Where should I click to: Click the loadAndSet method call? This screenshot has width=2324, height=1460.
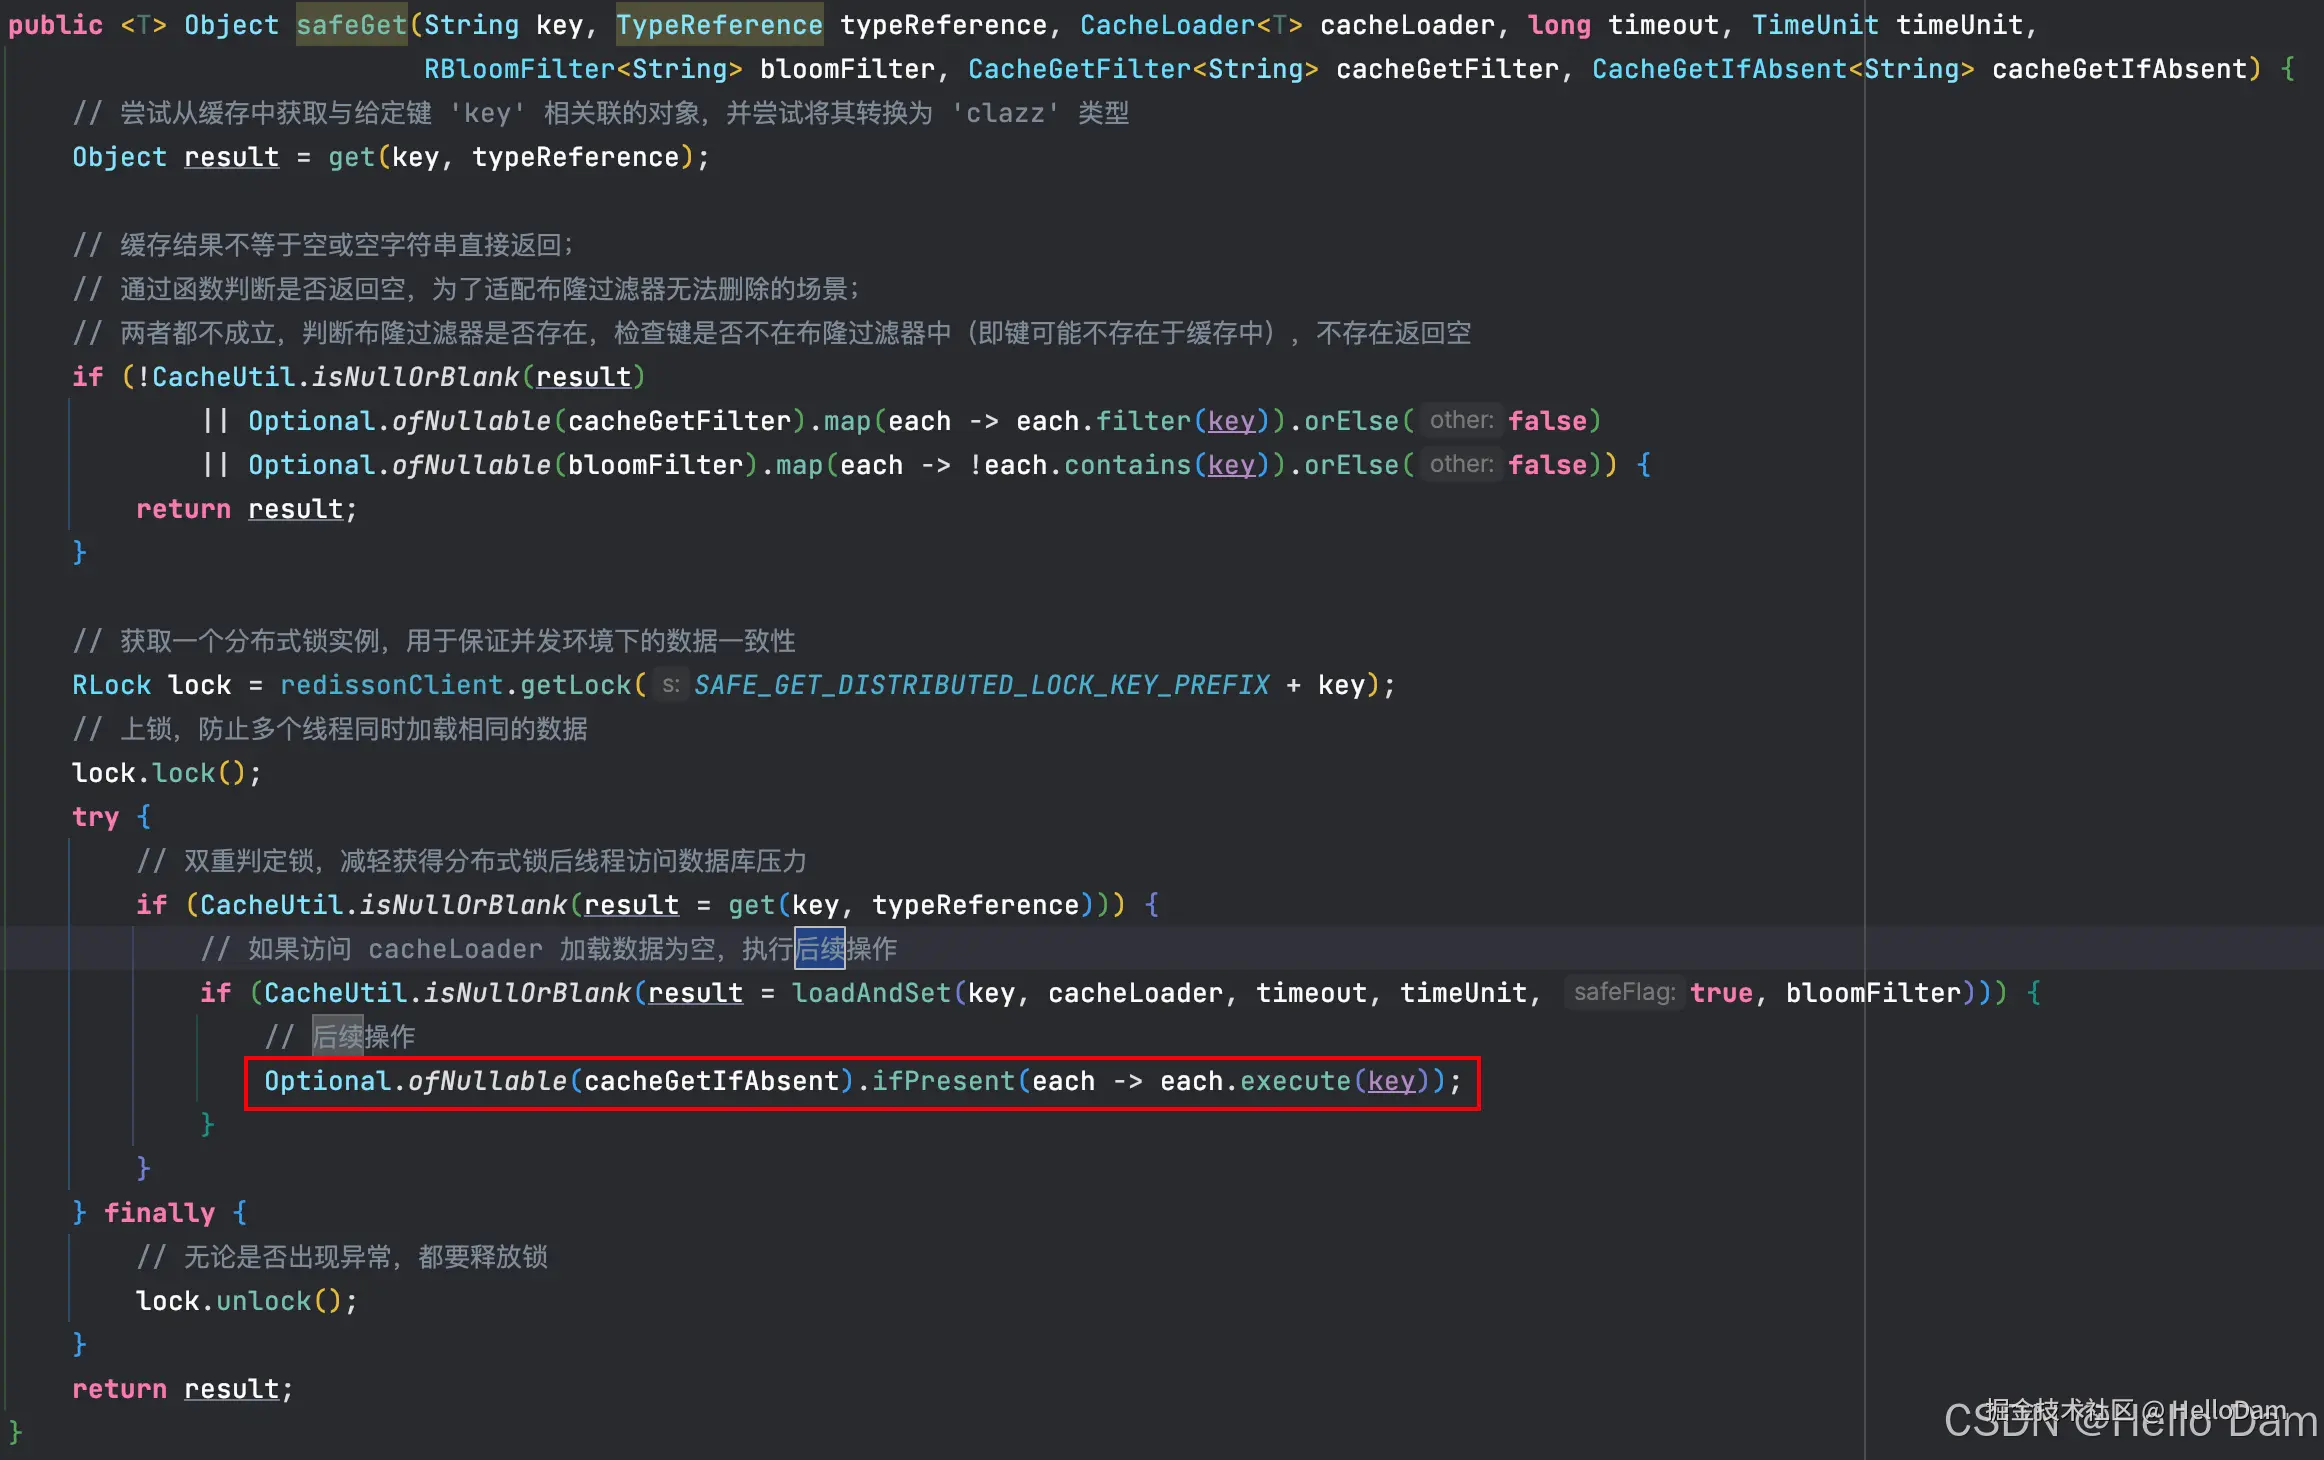coord(871,993)
